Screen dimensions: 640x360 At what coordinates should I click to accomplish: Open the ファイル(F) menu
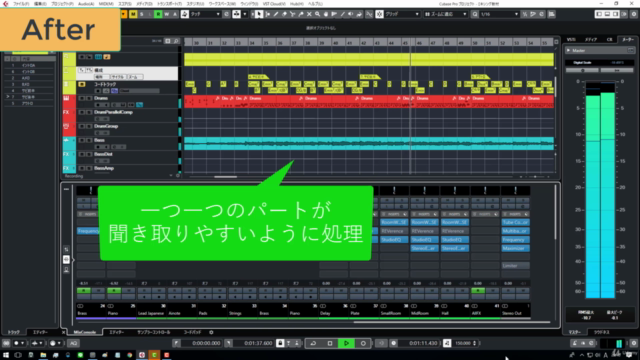click(x=21, y=4)
